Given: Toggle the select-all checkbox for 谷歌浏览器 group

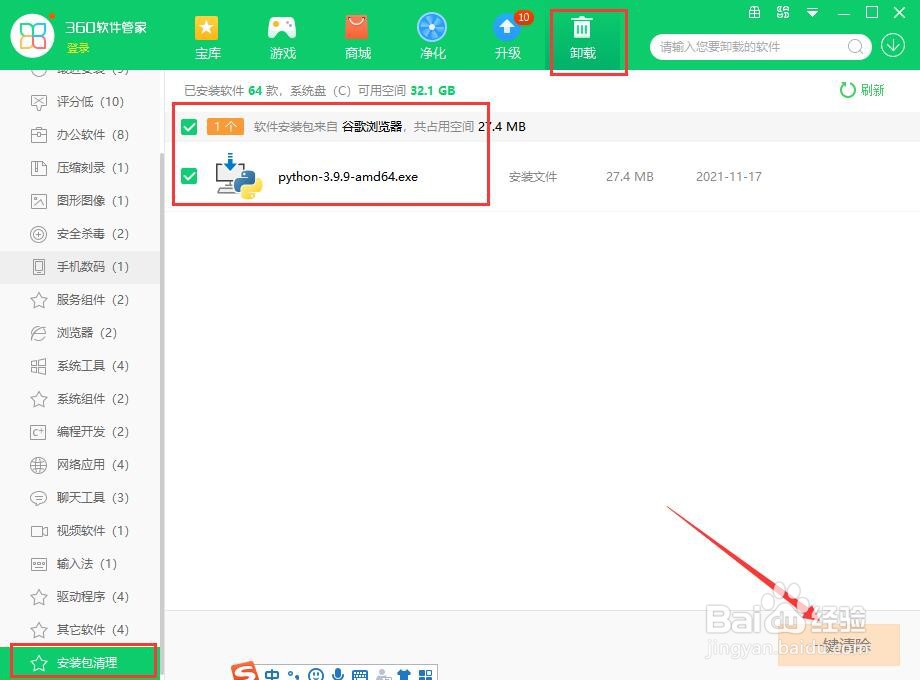Looking at the screenshot, I should click(x=189, y=127).
